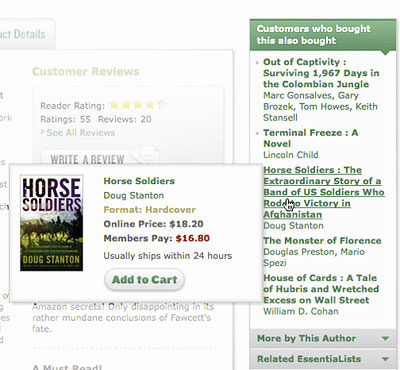
Task: Expand the More by This Author section
Action: [323, 338]
